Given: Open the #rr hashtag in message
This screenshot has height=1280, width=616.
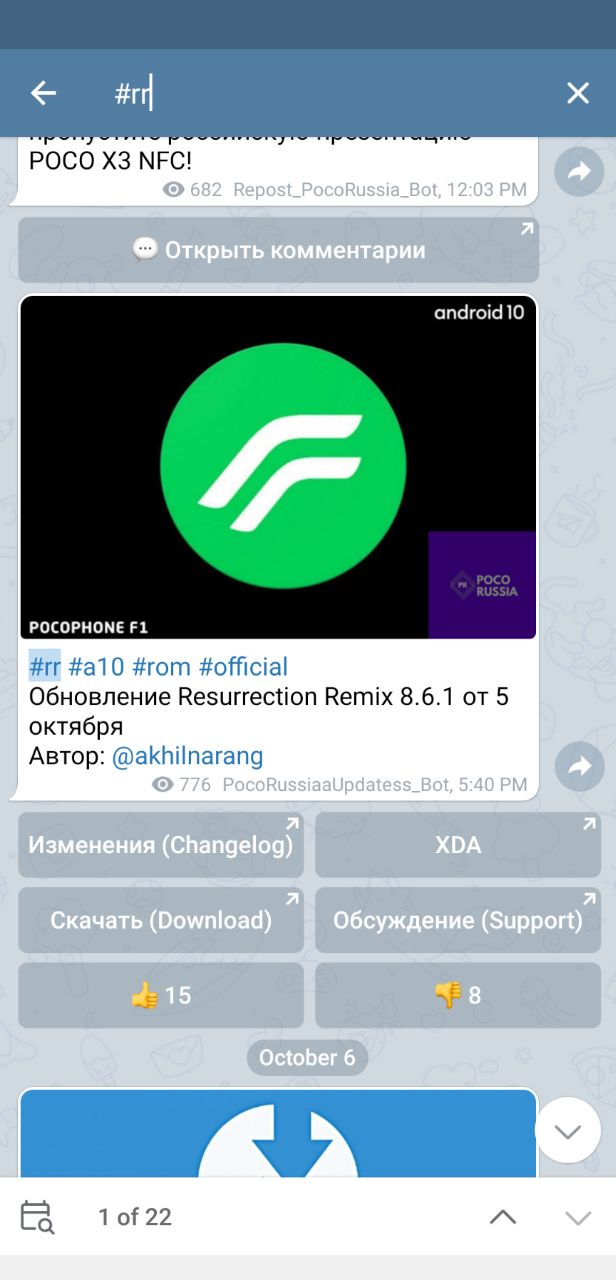Looking at the screenshot, I should click(45, 667).
